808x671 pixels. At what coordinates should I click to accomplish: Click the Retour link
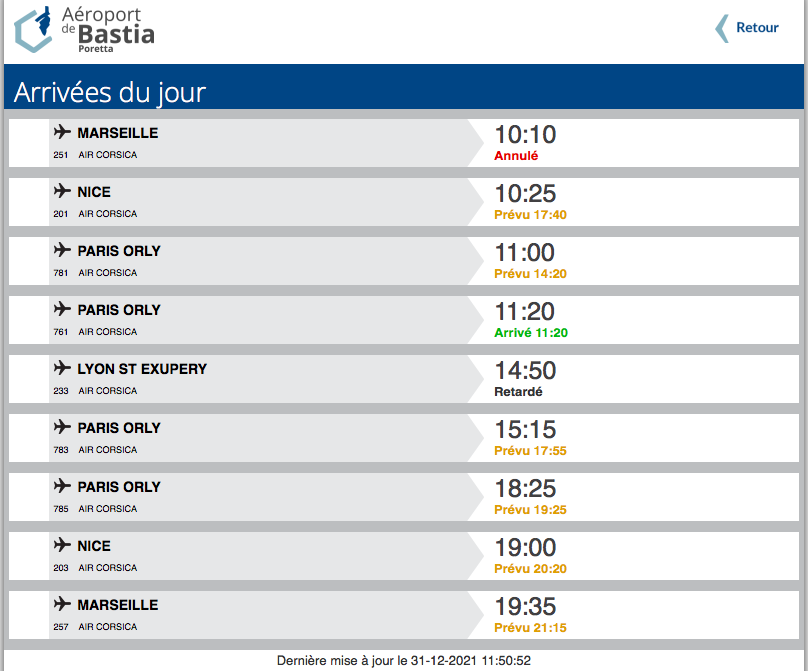(x=757, y=28)
